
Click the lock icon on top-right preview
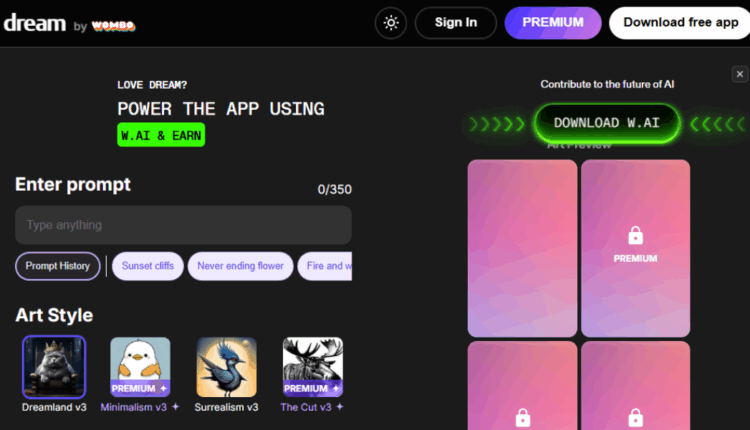pos(635,235)
